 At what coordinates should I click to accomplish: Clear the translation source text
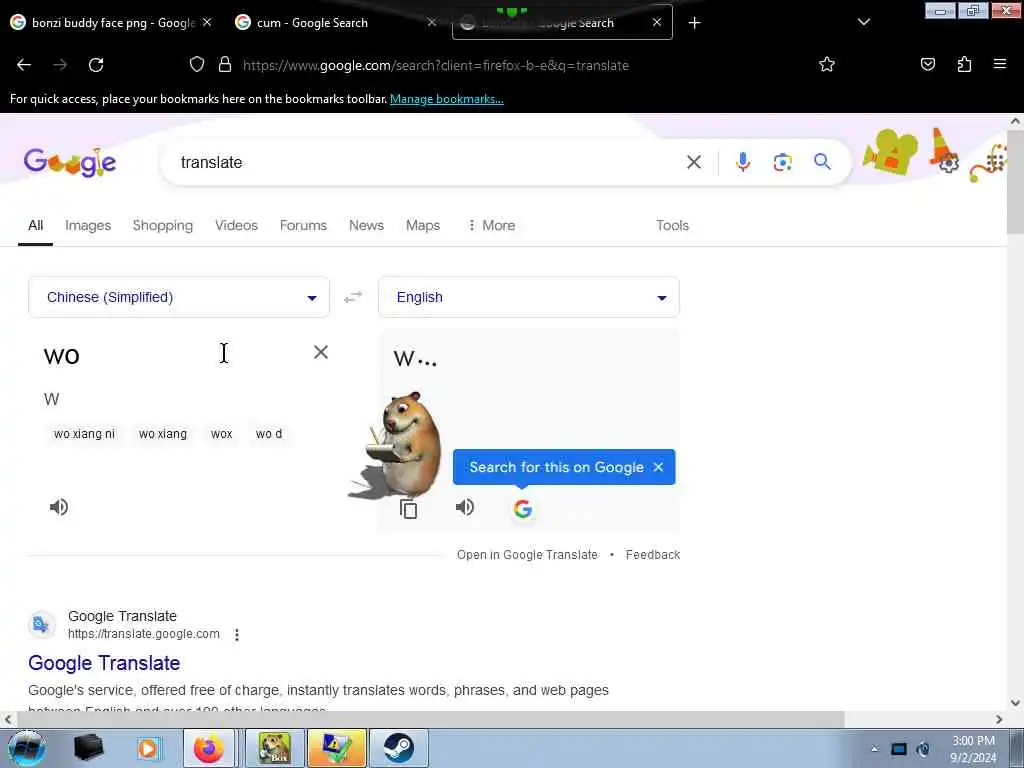pyautogui.click(x=321, y=352)
